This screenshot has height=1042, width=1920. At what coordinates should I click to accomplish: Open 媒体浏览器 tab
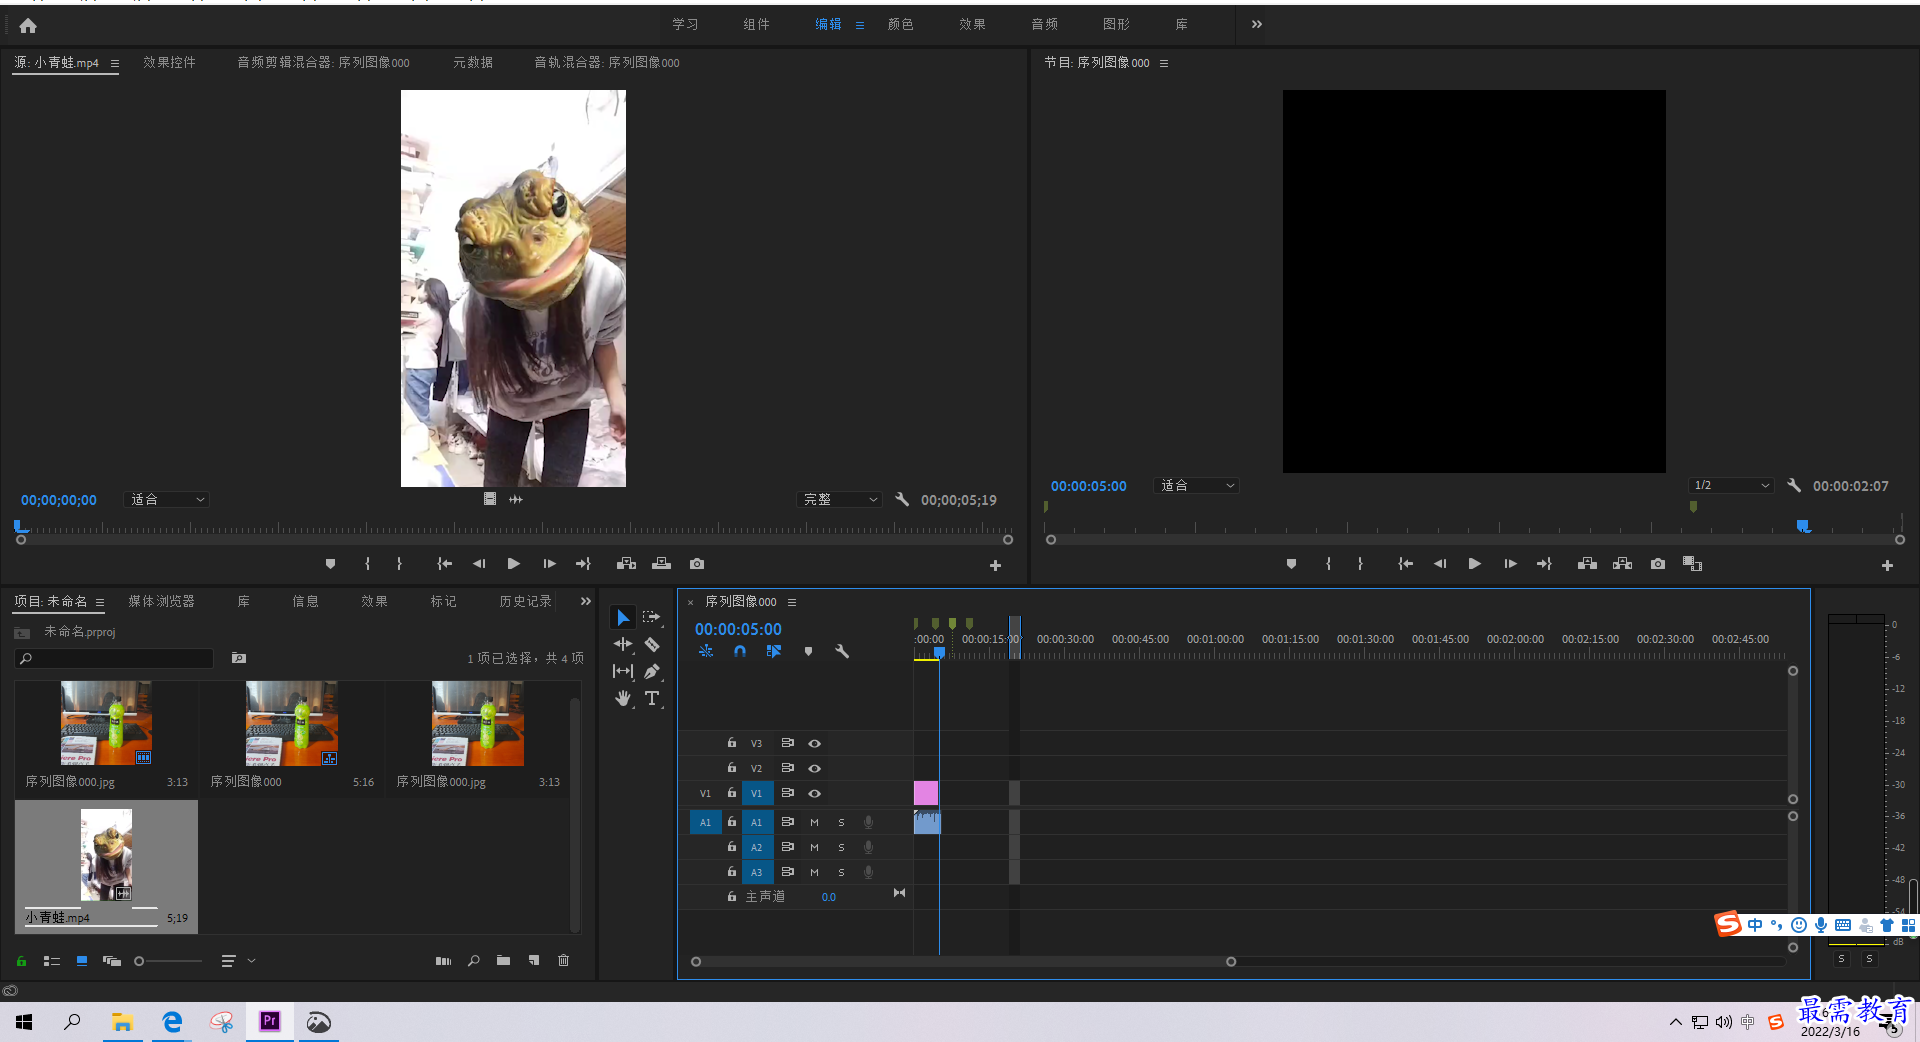161,601
